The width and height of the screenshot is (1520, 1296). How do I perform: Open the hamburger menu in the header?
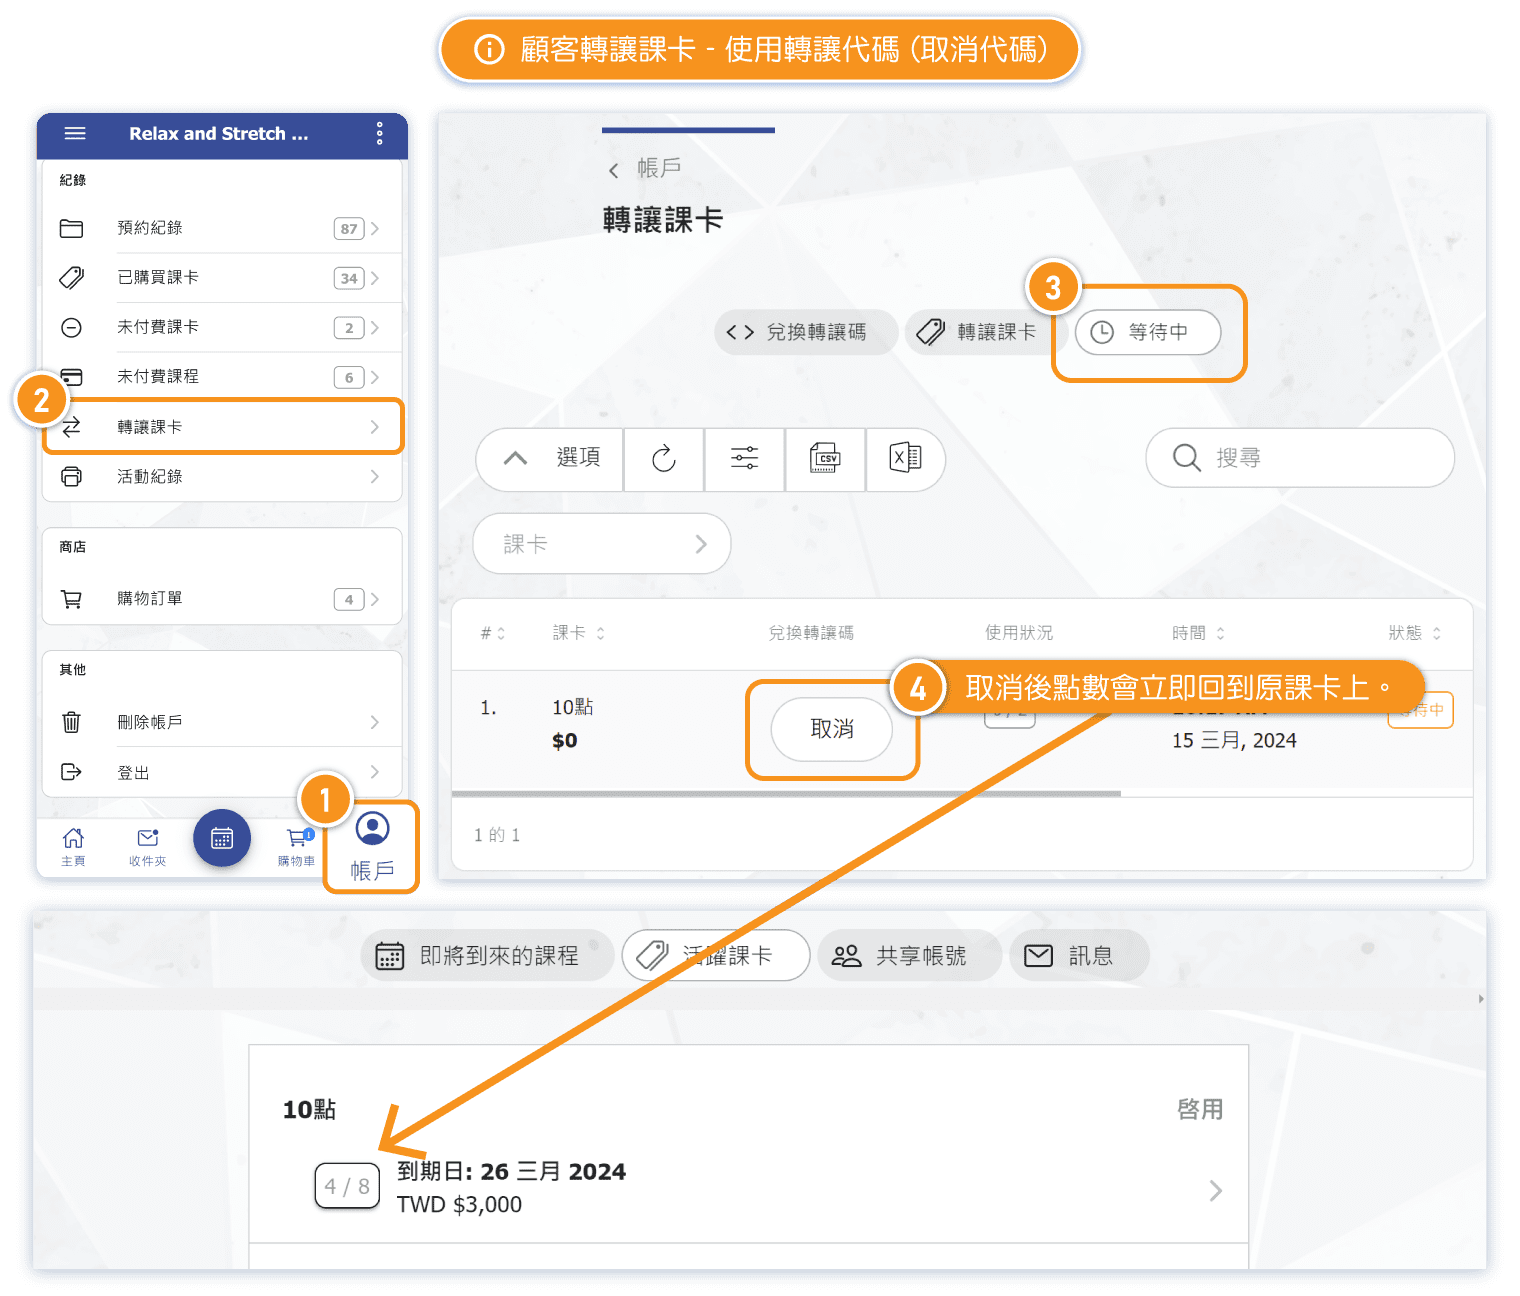pyautogui.click(x=75, y=133)
